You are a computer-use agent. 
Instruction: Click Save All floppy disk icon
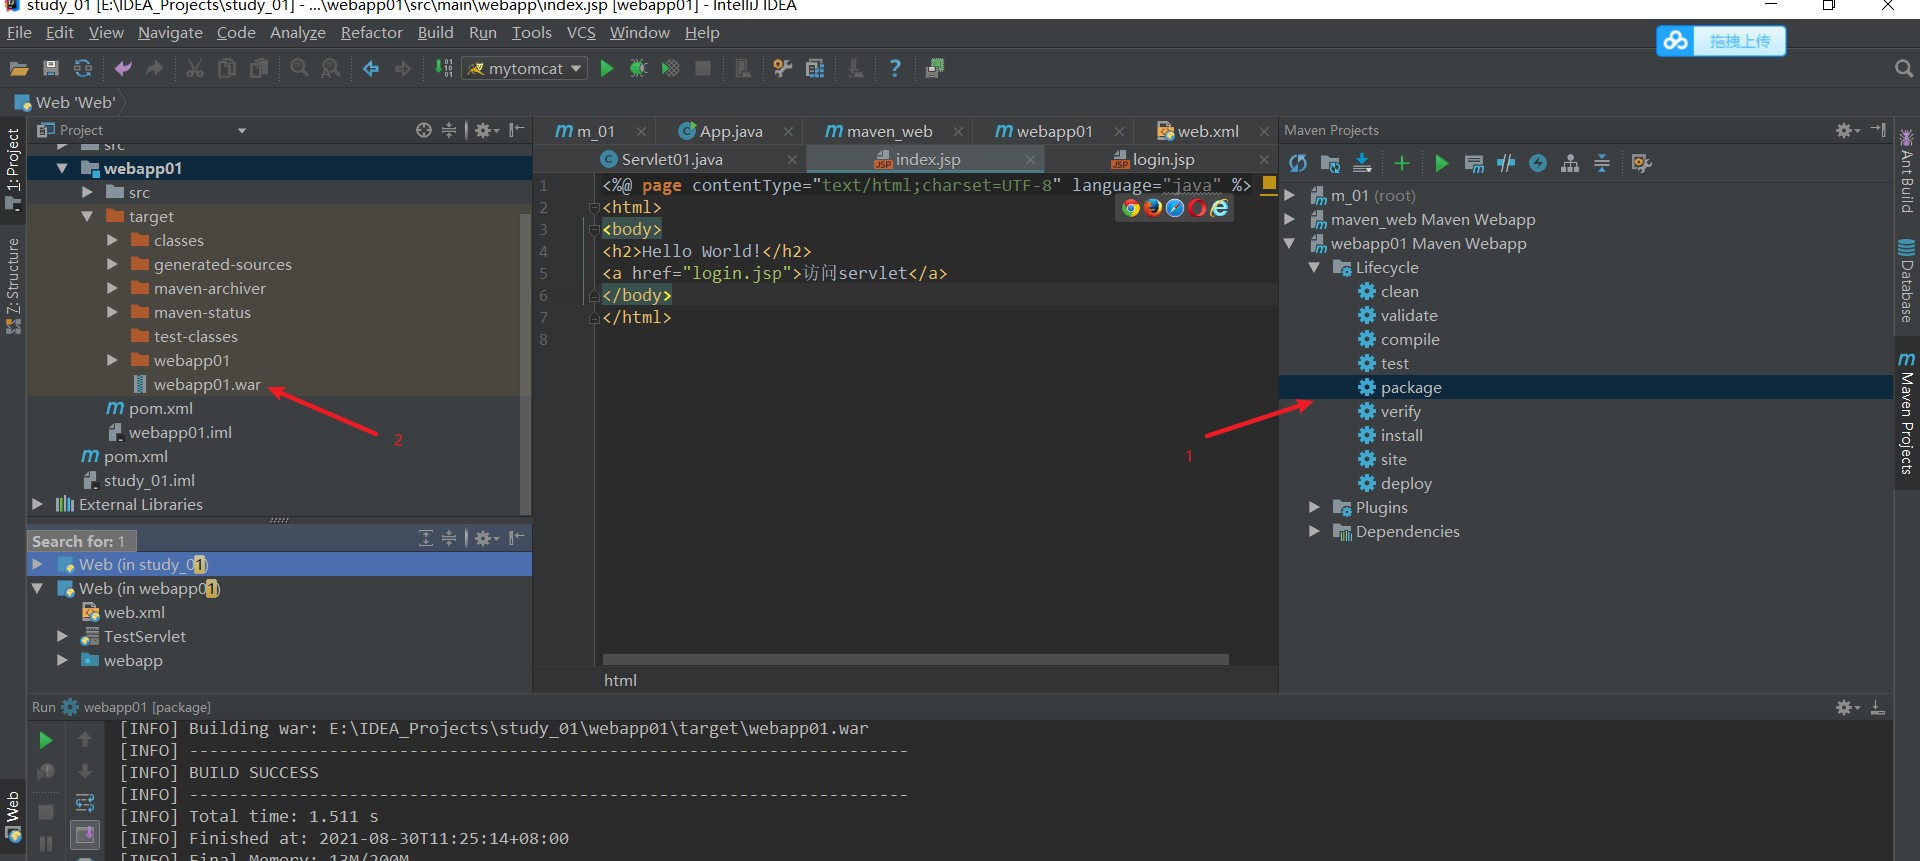click(51, 68)
